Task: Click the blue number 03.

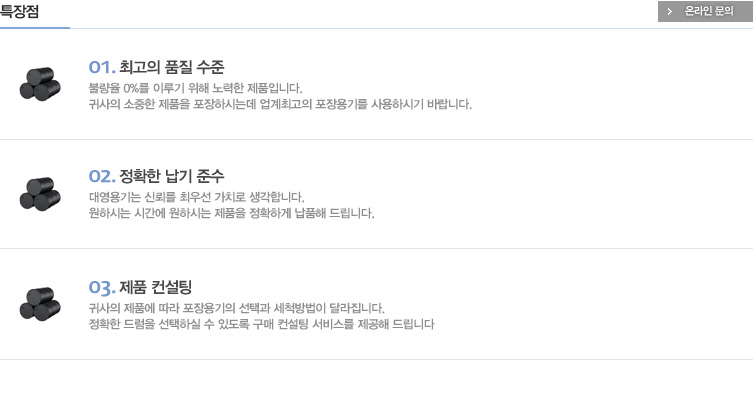Action: click(x=102, y=288)
